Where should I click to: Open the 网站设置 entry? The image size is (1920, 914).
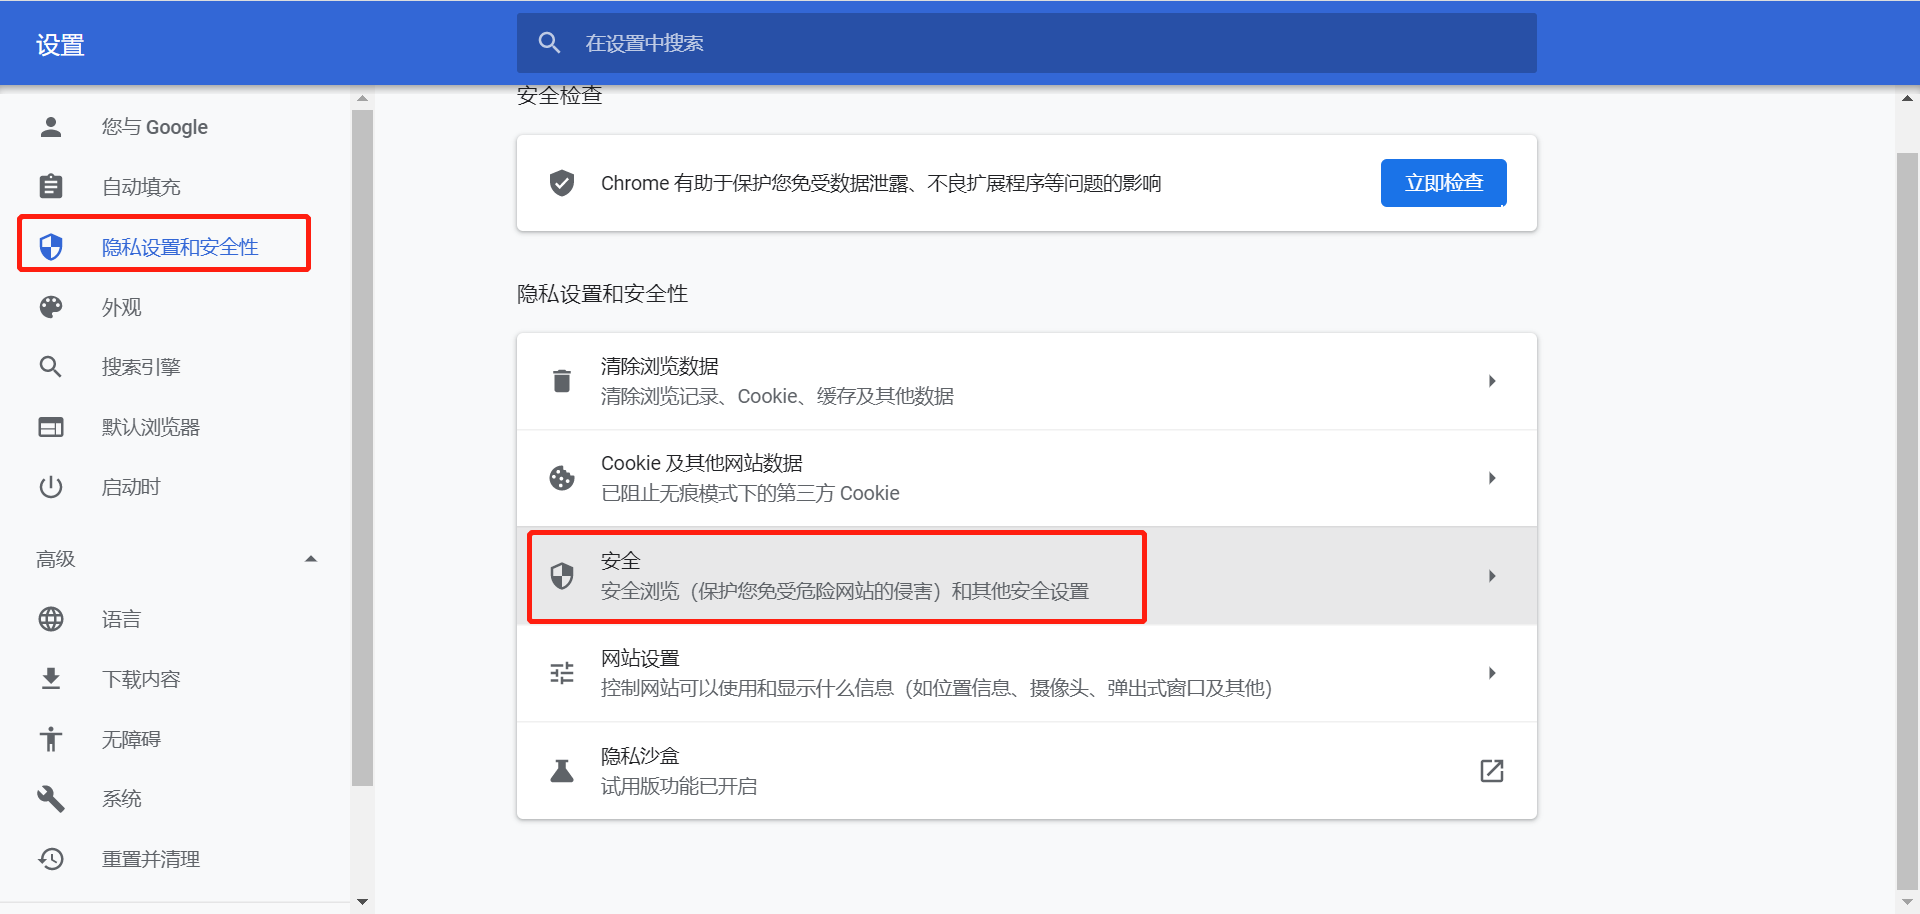point(1026,673)
